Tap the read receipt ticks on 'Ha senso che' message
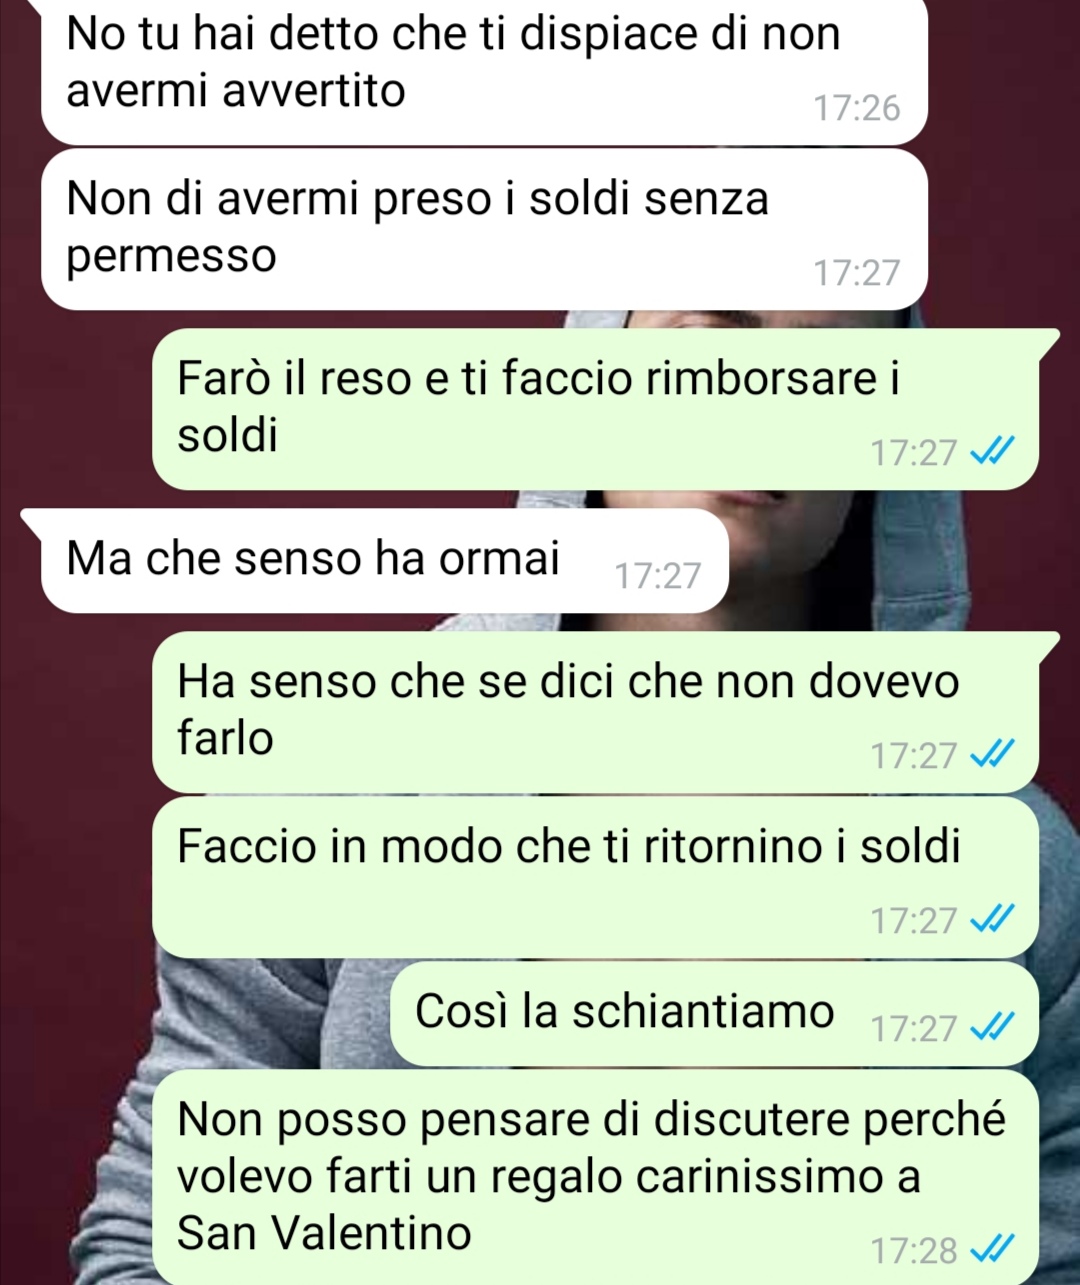1080x1285 pixels. point(993,755)
